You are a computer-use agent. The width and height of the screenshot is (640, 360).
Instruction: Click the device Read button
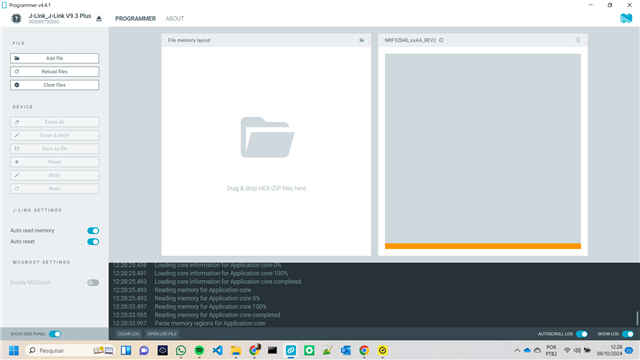point(55,189)
